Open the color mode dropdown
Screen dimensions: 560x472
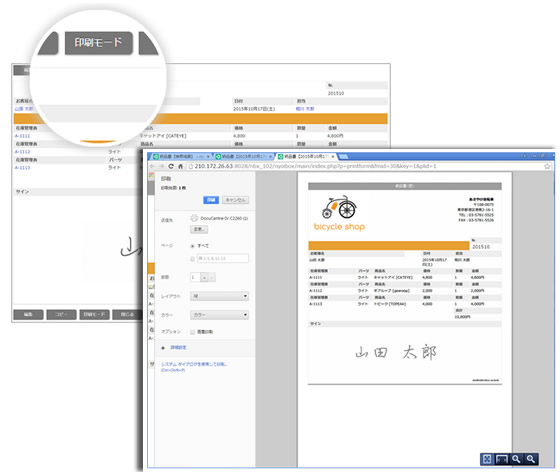(219, 315)
